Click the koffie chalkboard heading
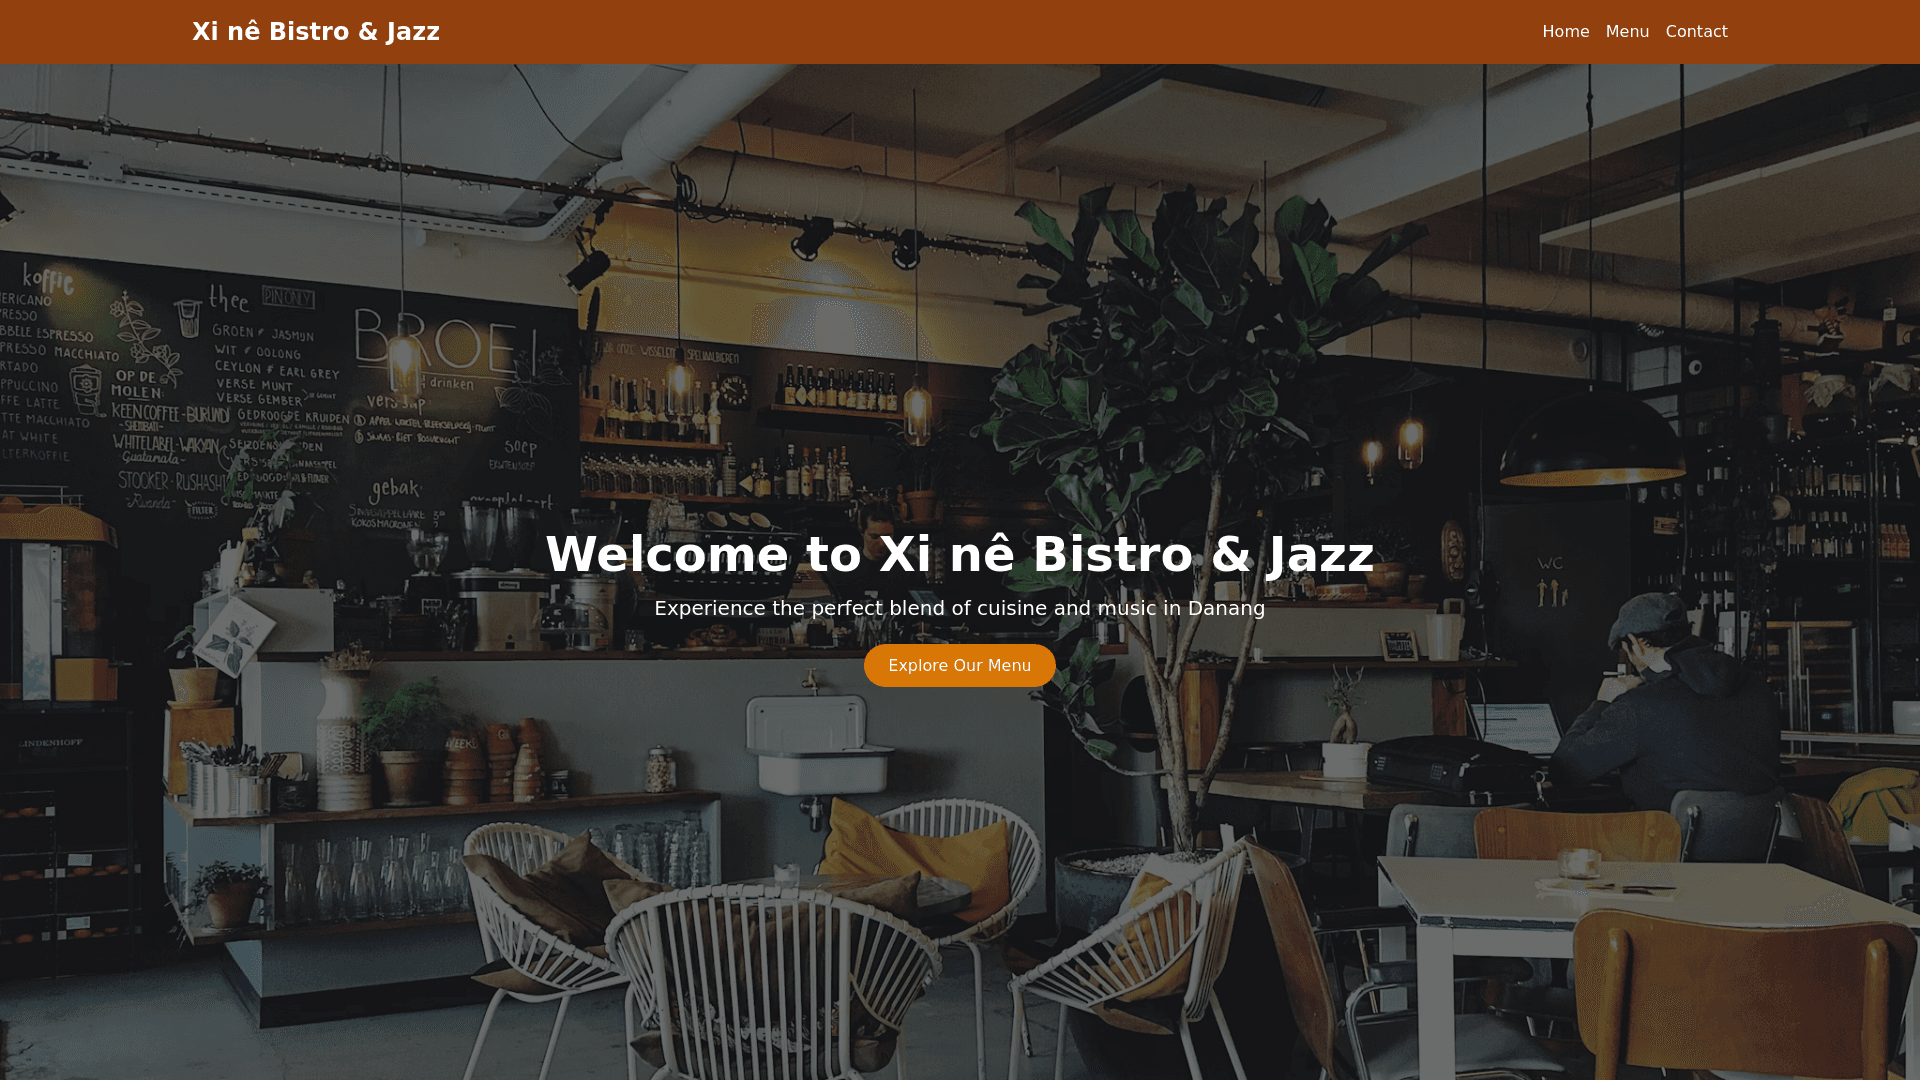The height and width of the screenshot is (1080, 1920). (x=47, y=280)
